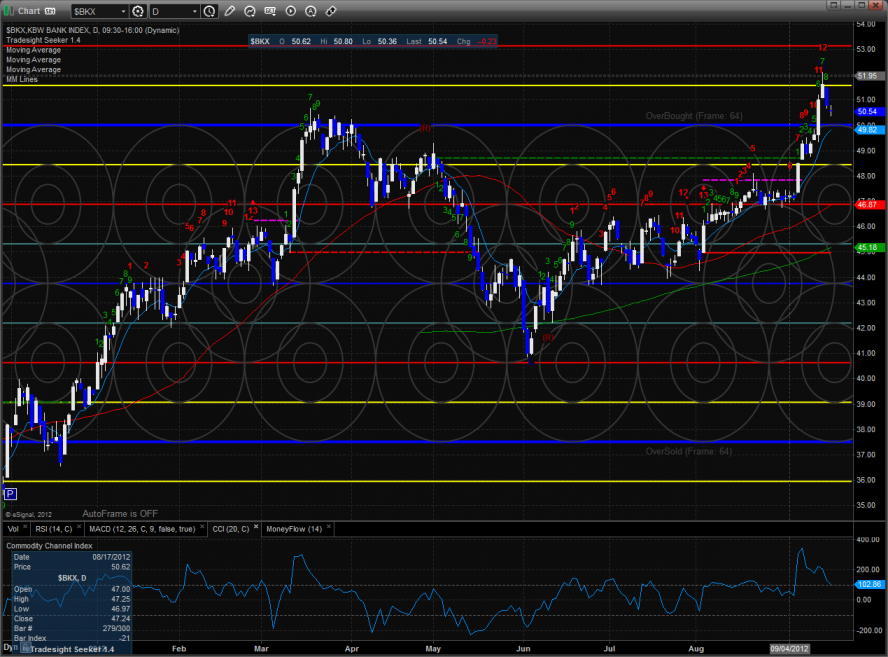Click the interval clock icon
Screen dimensions: 888x657
coord(208,12)
